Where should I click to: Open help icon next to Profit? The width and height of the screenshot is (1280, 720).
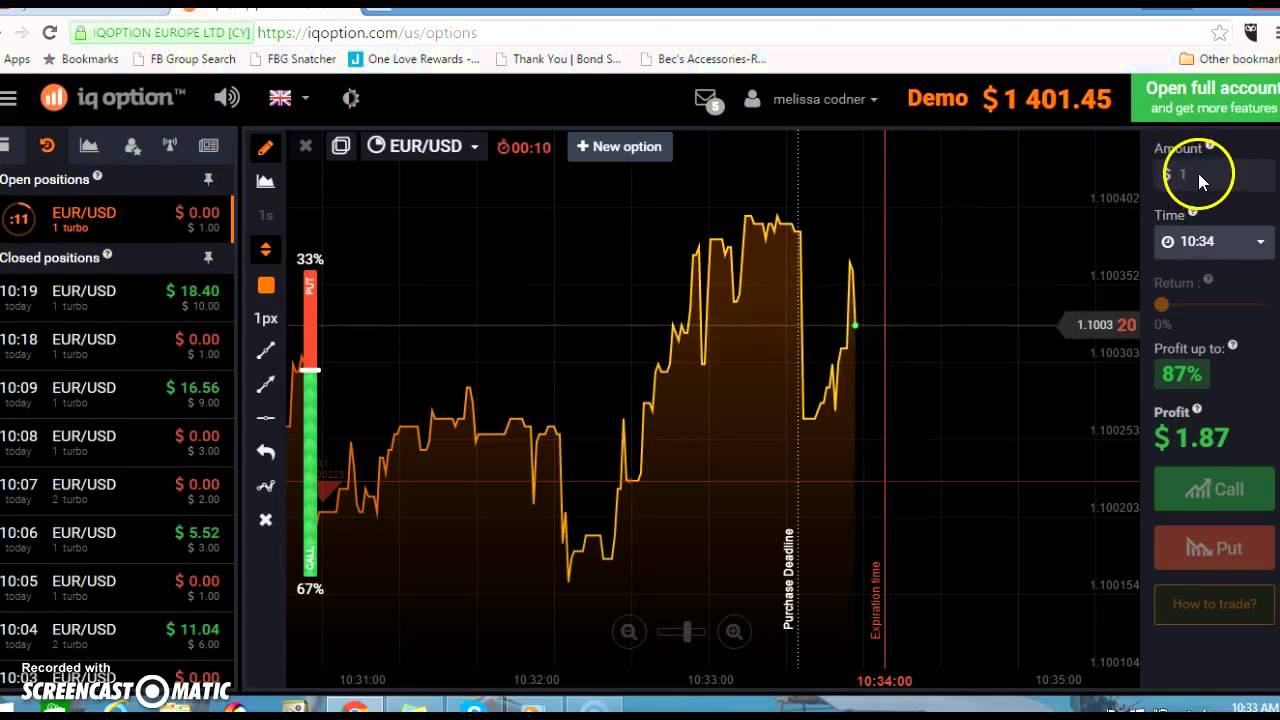point(1197,409)
